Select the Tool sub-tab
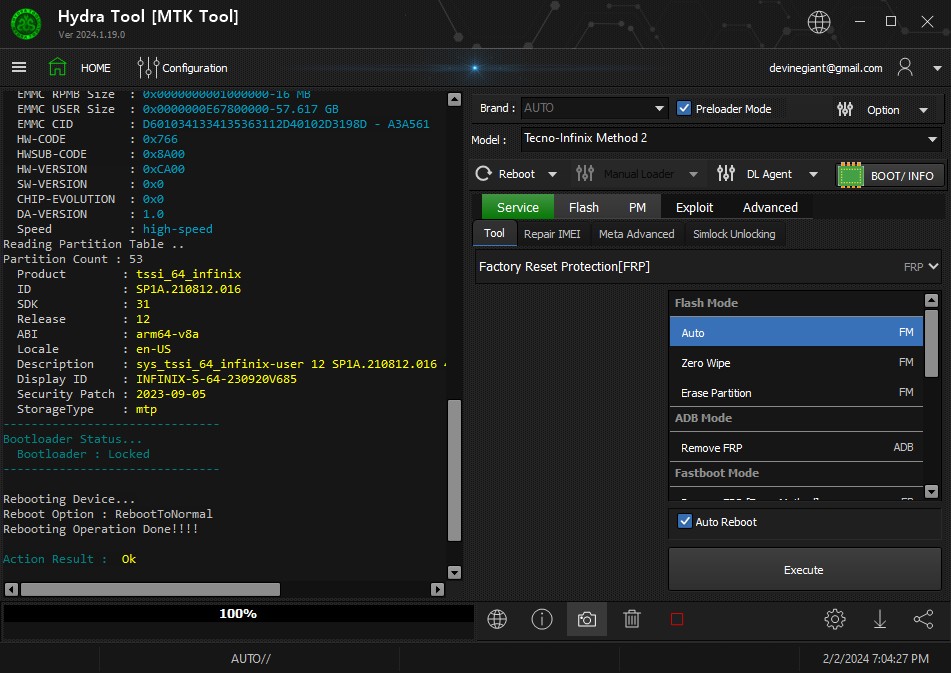The width and height of the screenshot is (951, 673). click(x=494, y=233)
